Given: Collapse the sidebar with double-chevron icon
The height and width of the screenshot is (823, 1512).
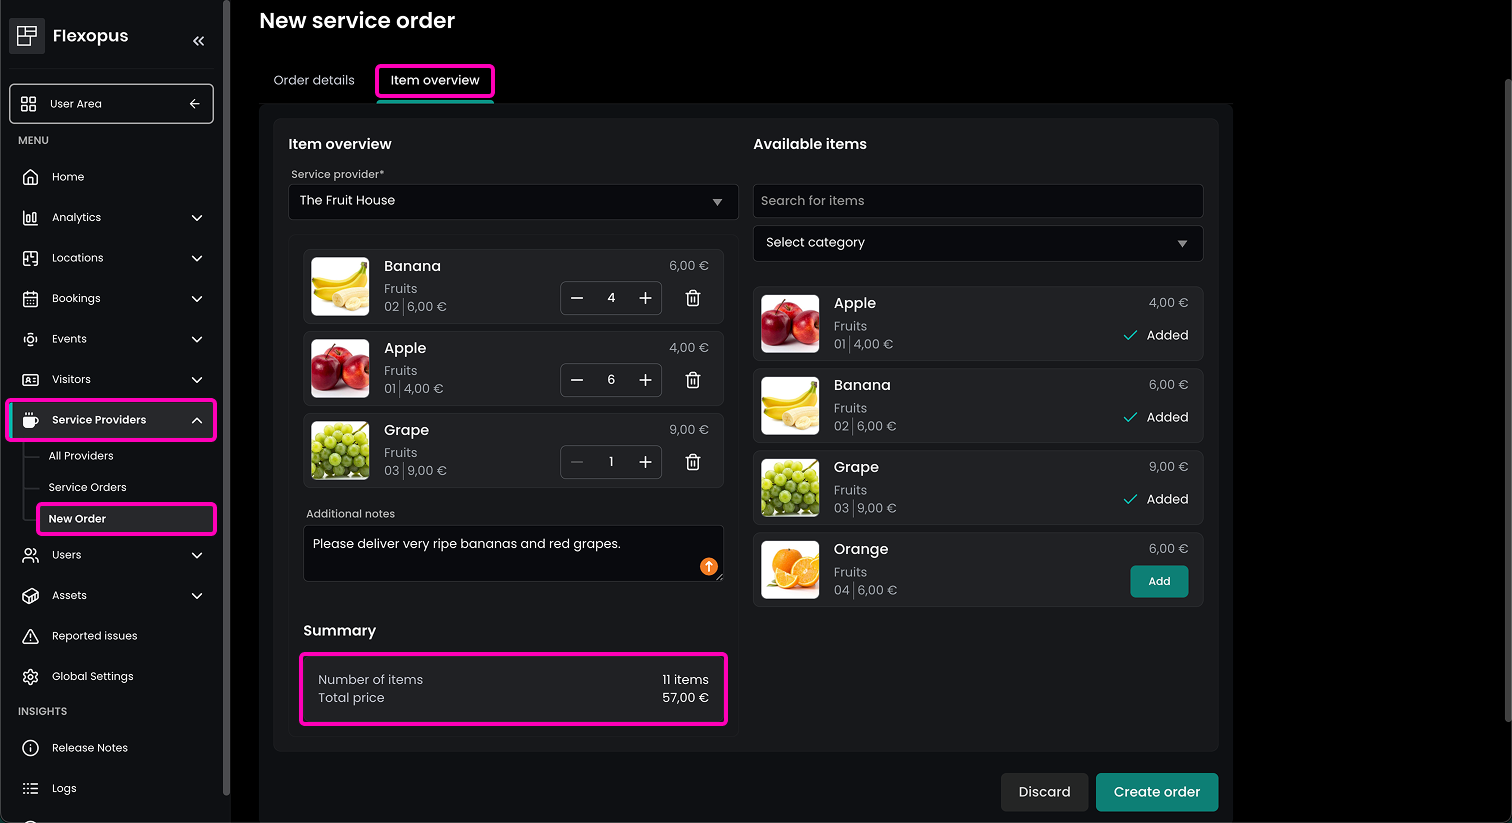Looking at the screenshot, I should tap(198, 41).
